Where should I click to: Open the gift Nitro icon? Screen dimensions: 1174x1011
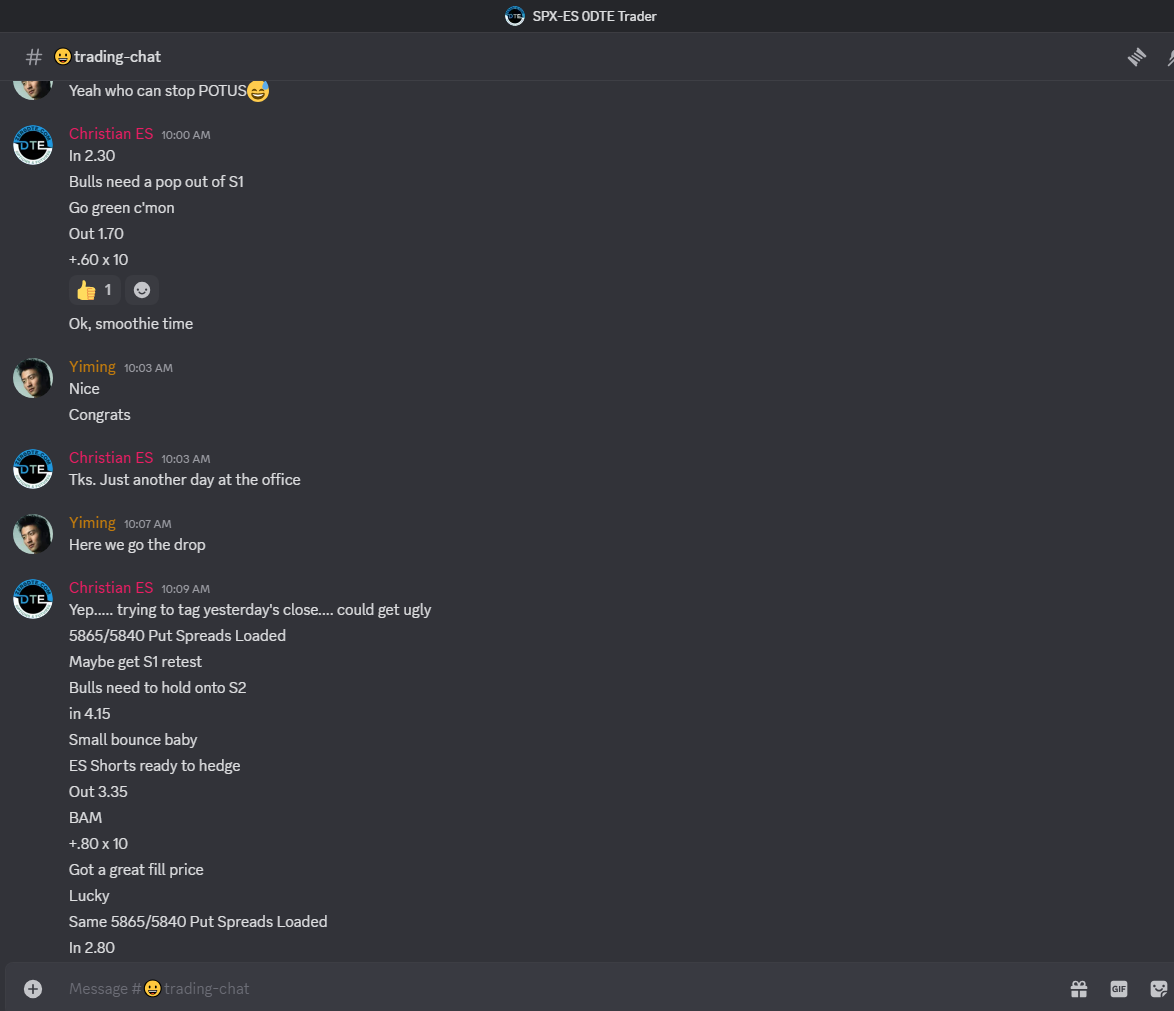click(x=1079, y=989)
